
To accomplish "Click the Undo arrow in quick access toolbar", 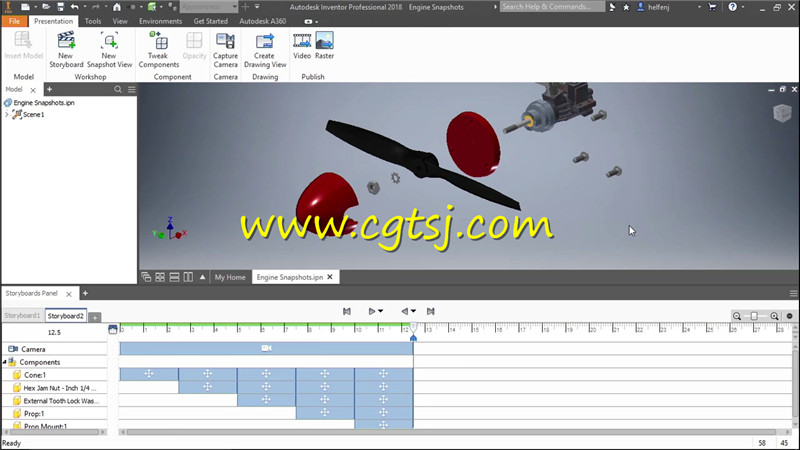I will tap(74, 7).
